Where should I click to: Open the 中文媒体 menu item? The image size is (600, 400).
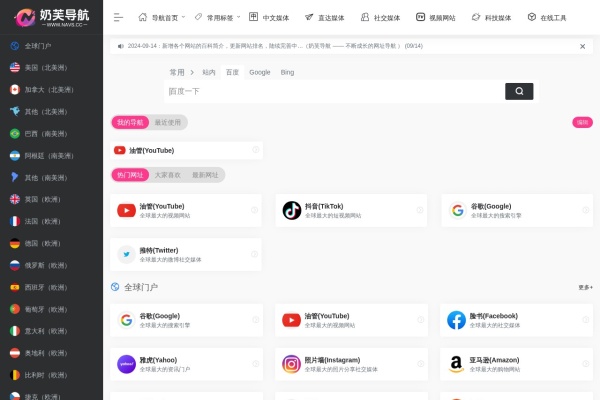pos(269,18)
